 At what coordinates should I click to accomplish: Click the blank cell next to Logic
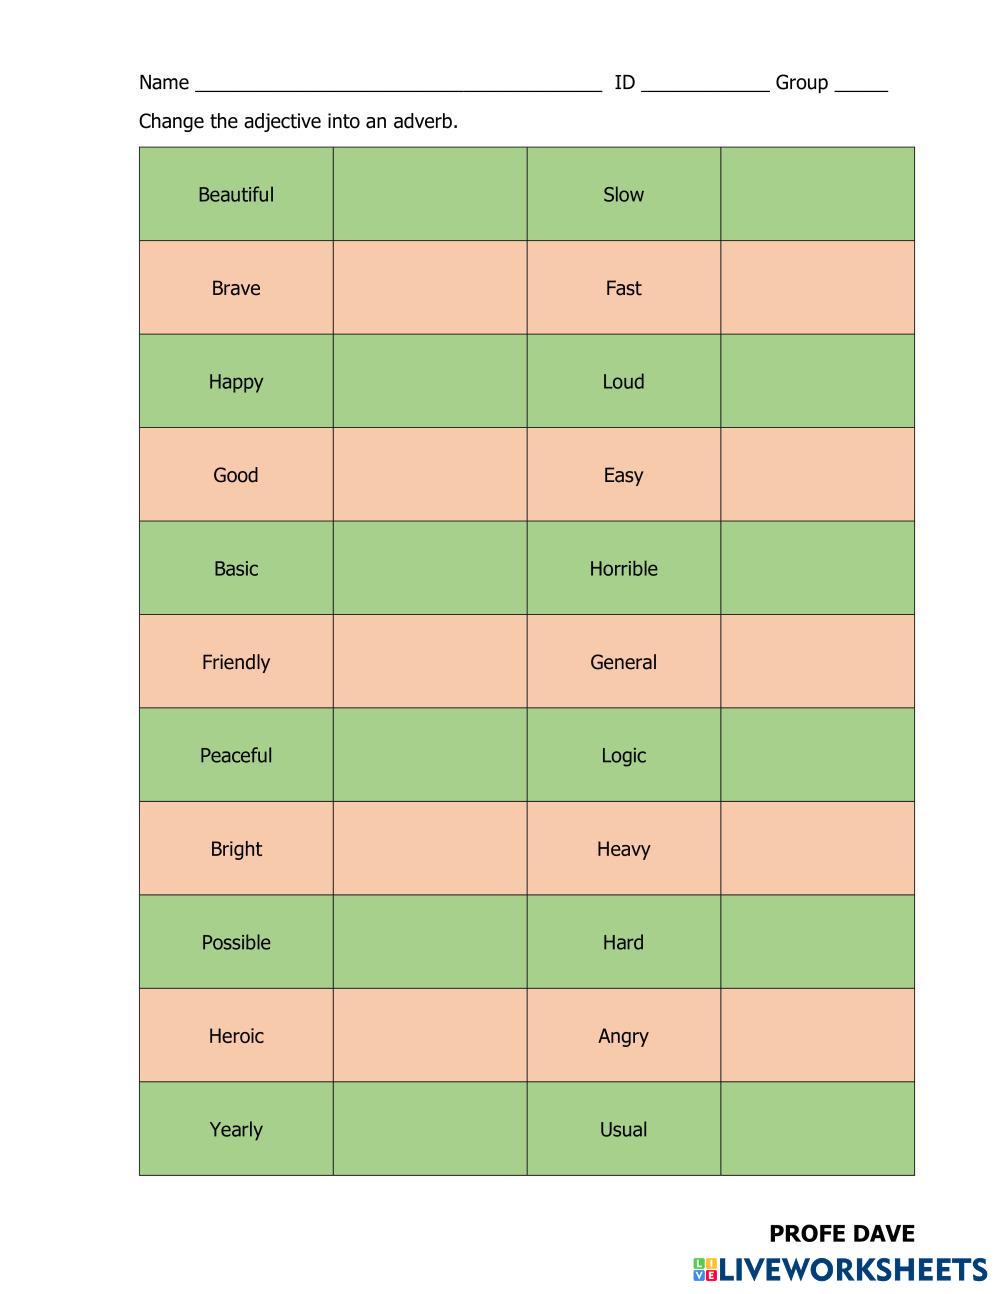pyautogui.click(x=817, y=755)
